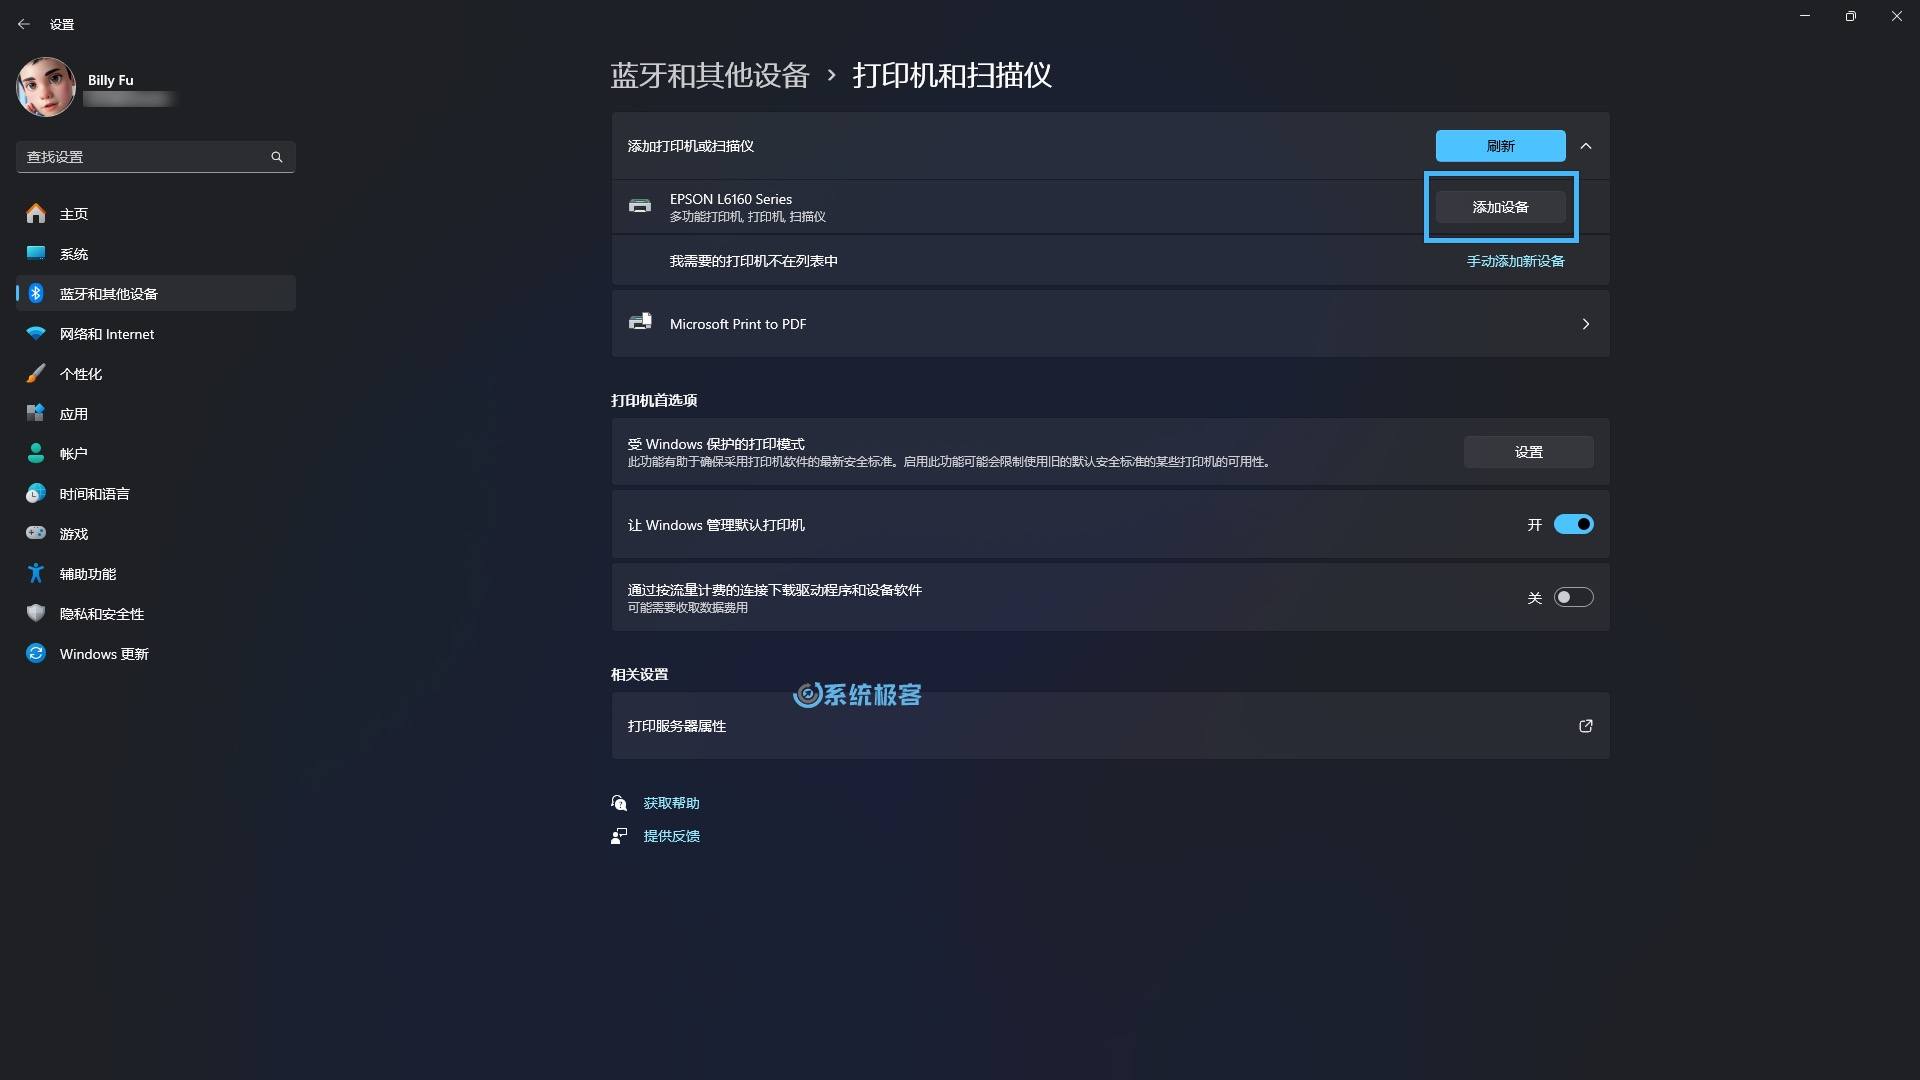
Task: Click the Personalization settings icon
Action: pos(36,373)
